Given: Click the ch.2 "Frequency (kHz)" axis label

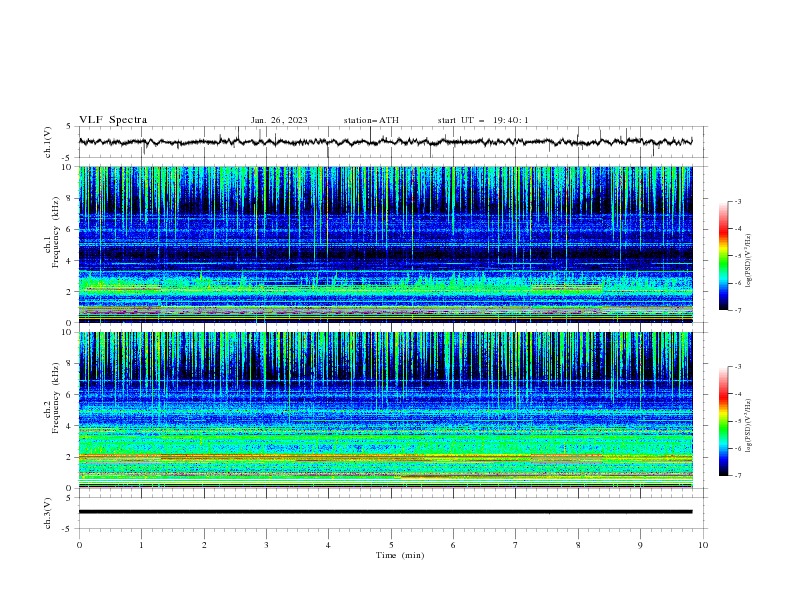Looking at the screenshot, I should (56, 398).
